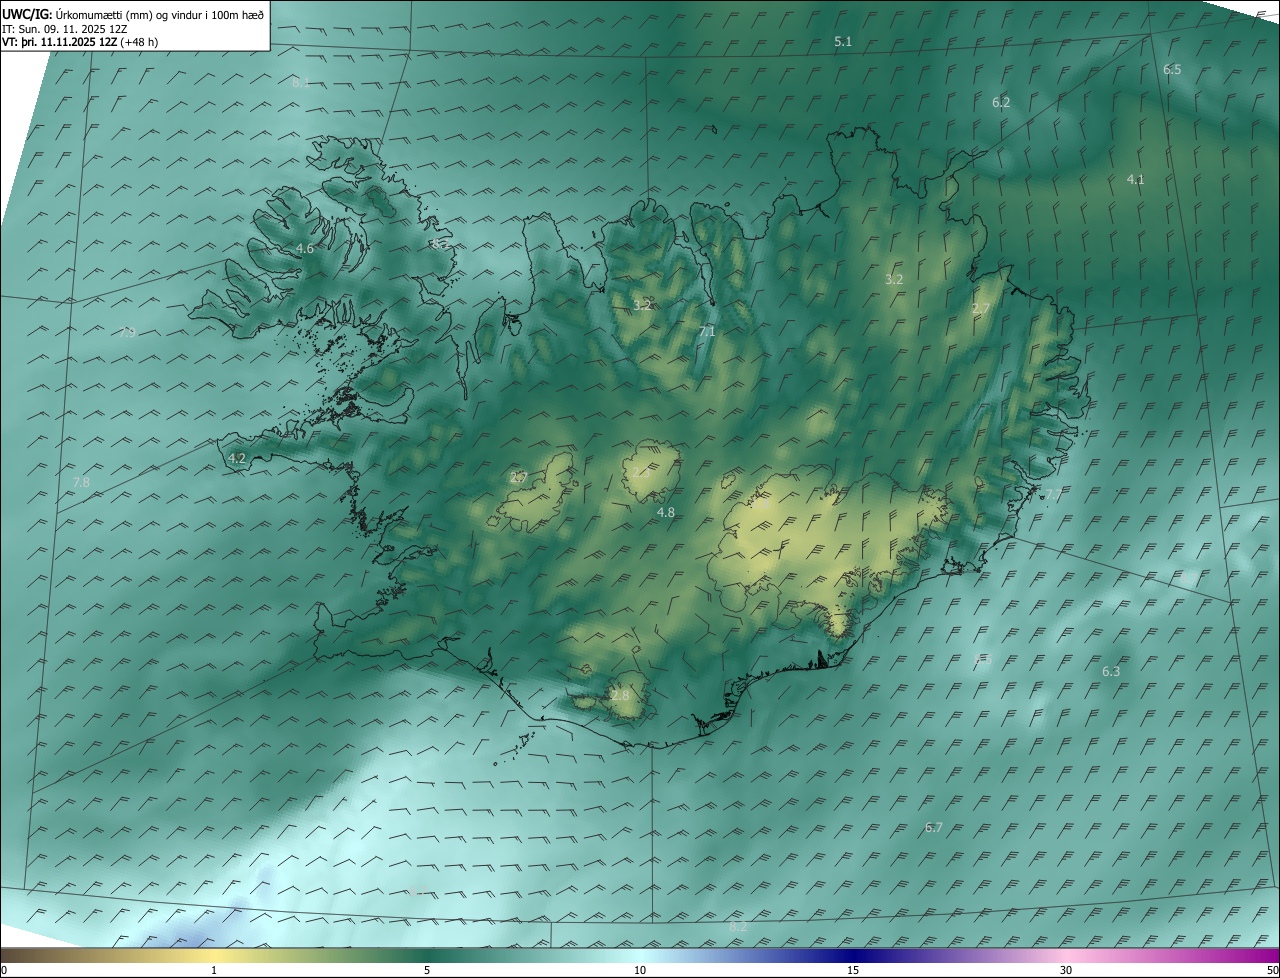Click the 7.9 value label
This screenshot has height=978, width=1280.
127,332
